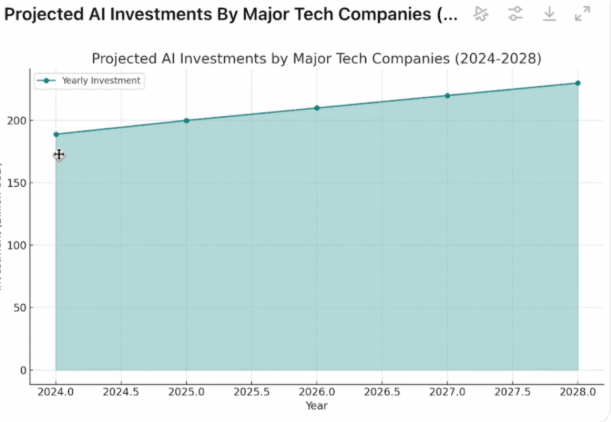Click the 2027 data point marker
611x422 pixels.
(447, 96)
